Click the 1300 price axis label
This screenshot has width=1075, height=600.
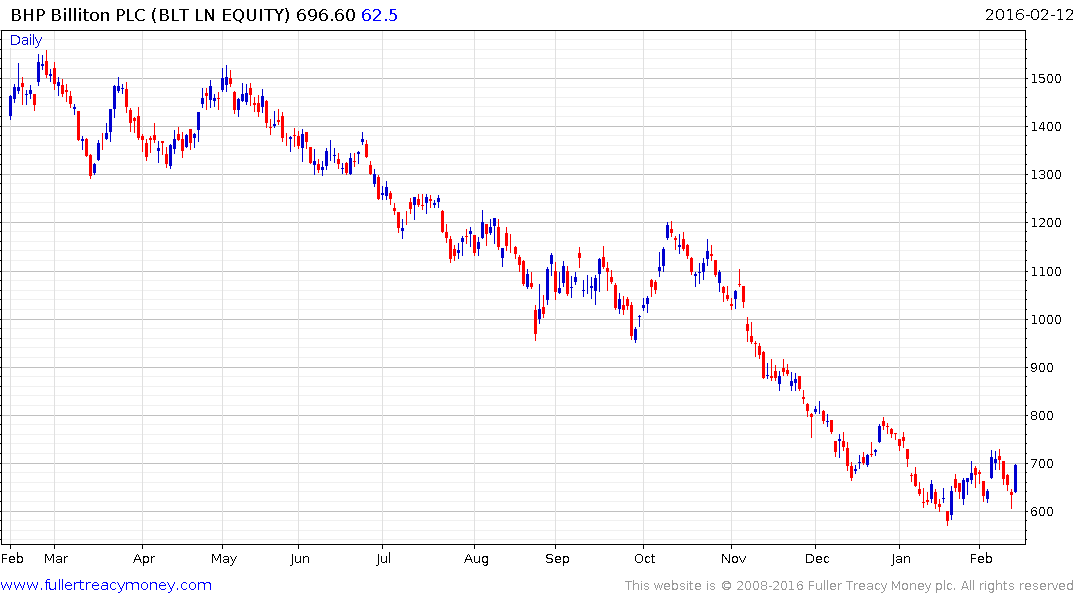point(1046,175)
